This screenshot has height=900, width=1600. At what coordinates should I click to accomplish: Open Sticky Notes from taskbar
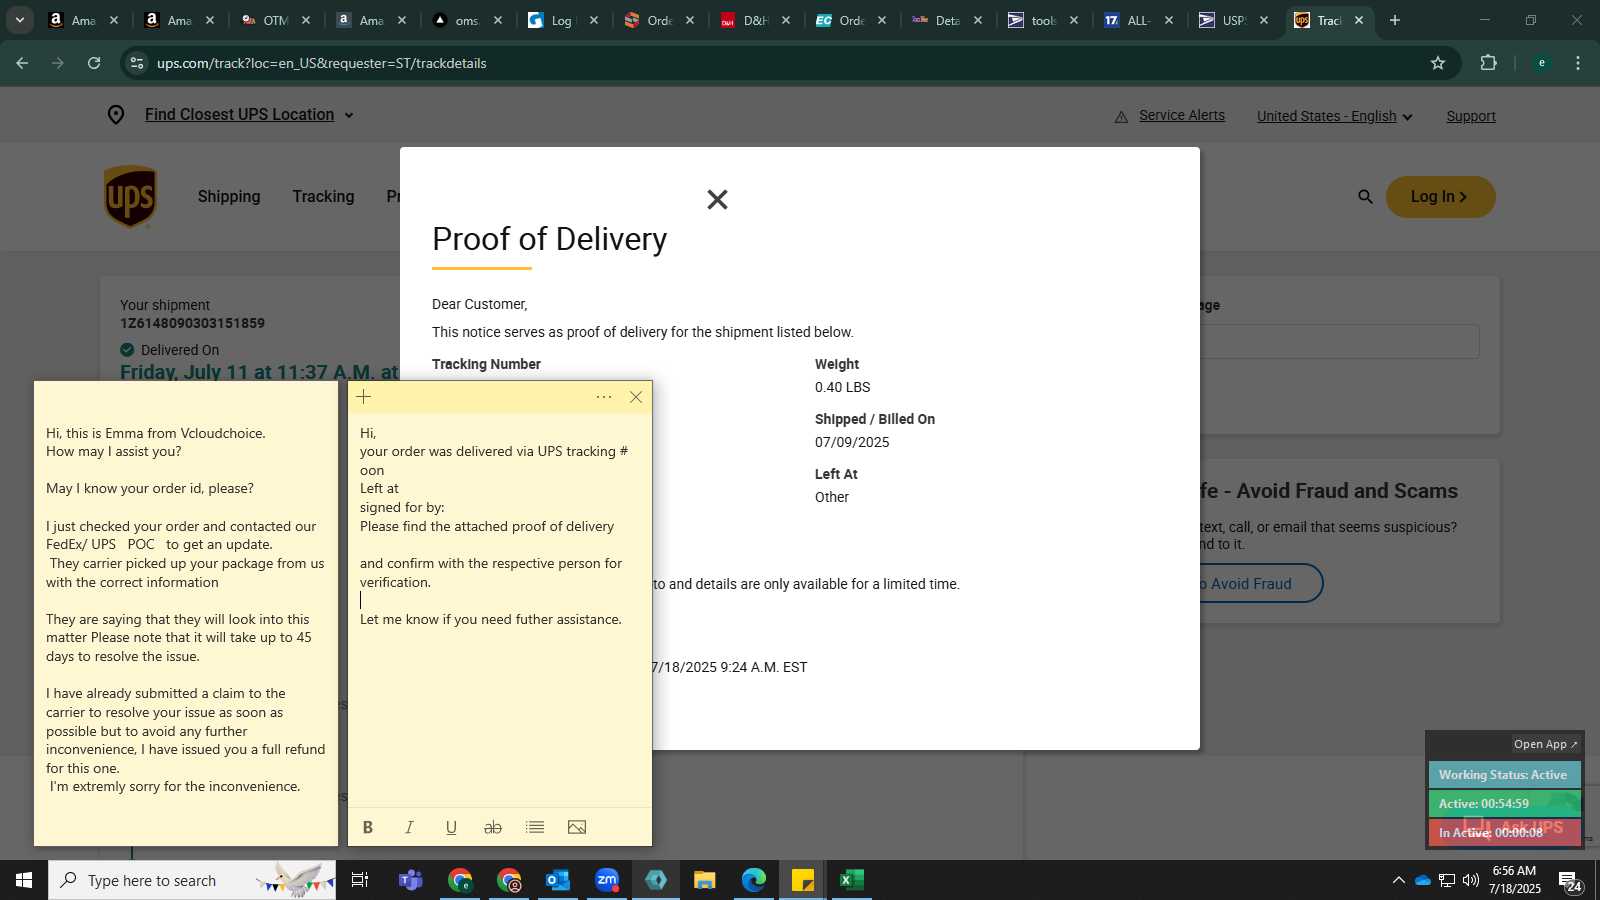(803, 880)
